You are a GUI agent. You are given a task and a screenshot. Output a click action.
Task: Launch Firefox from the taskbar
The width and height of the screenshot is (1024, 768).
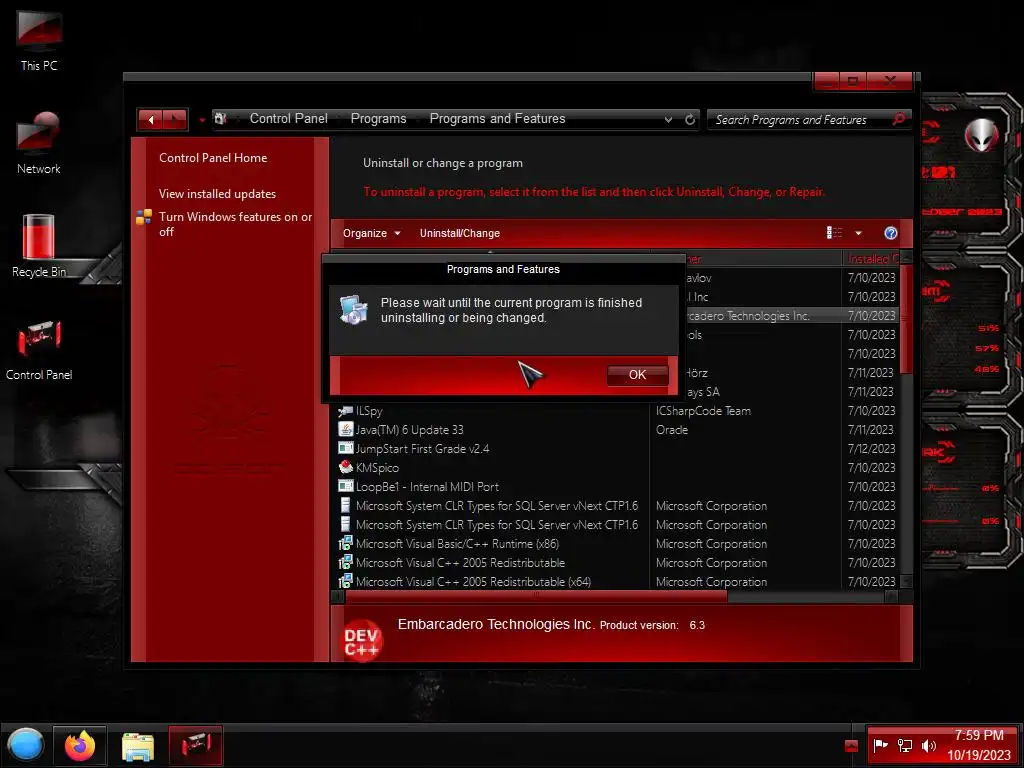pos(80,745)
